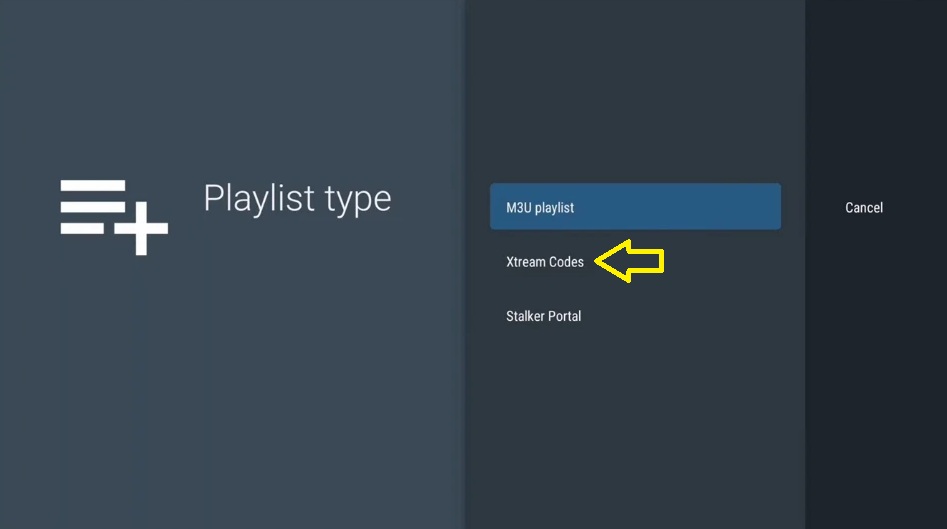Click the empty area below Stalker Portal
This screenshot has height=529, width=947.
(635, 420)
